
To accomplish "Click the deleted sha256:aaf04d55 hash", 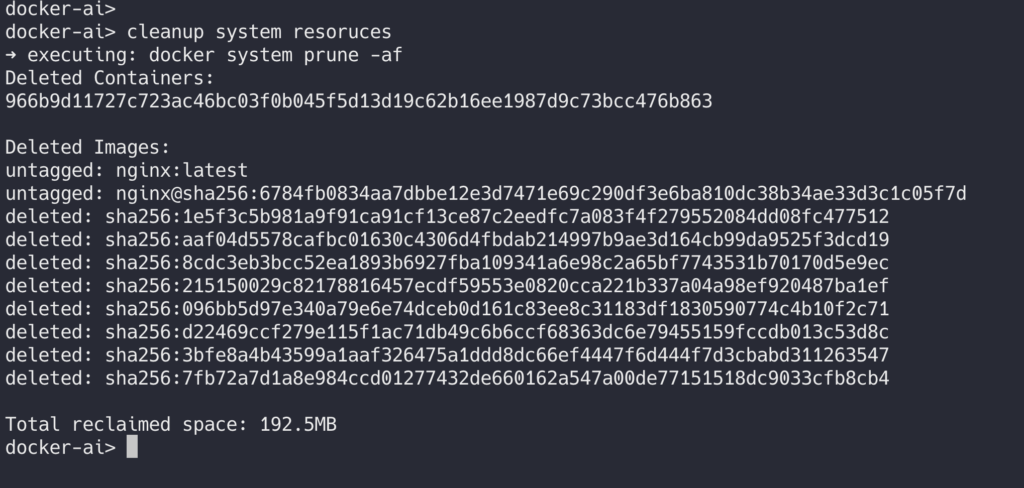I will point(497,240).
